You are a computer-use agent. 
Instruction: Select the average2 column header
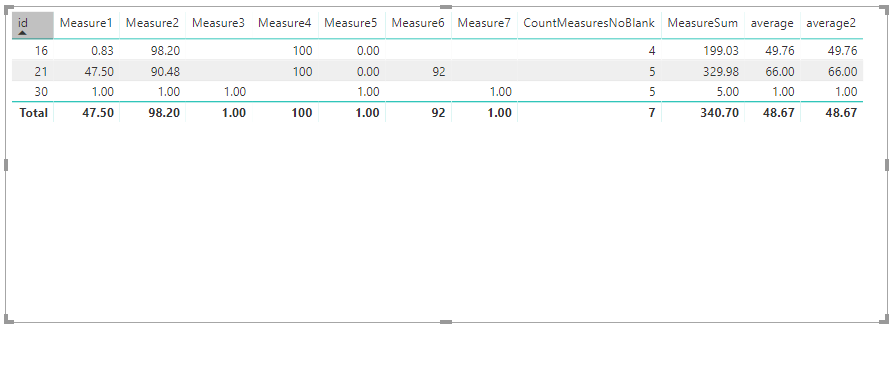click(832, 23)
